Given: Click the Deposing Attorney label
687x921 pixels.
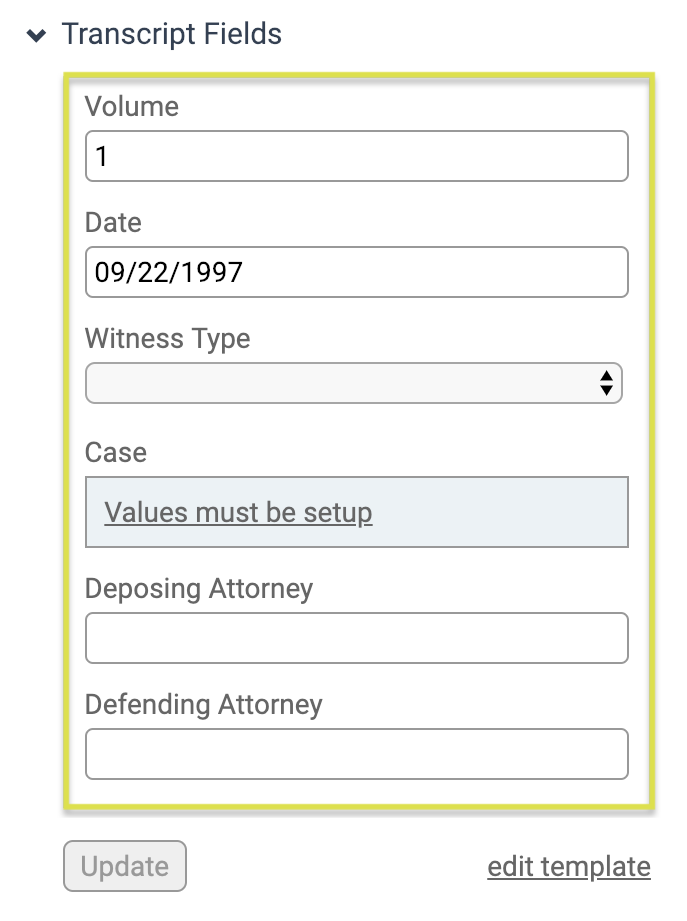Looking at the screenshot, I should 198,589.
